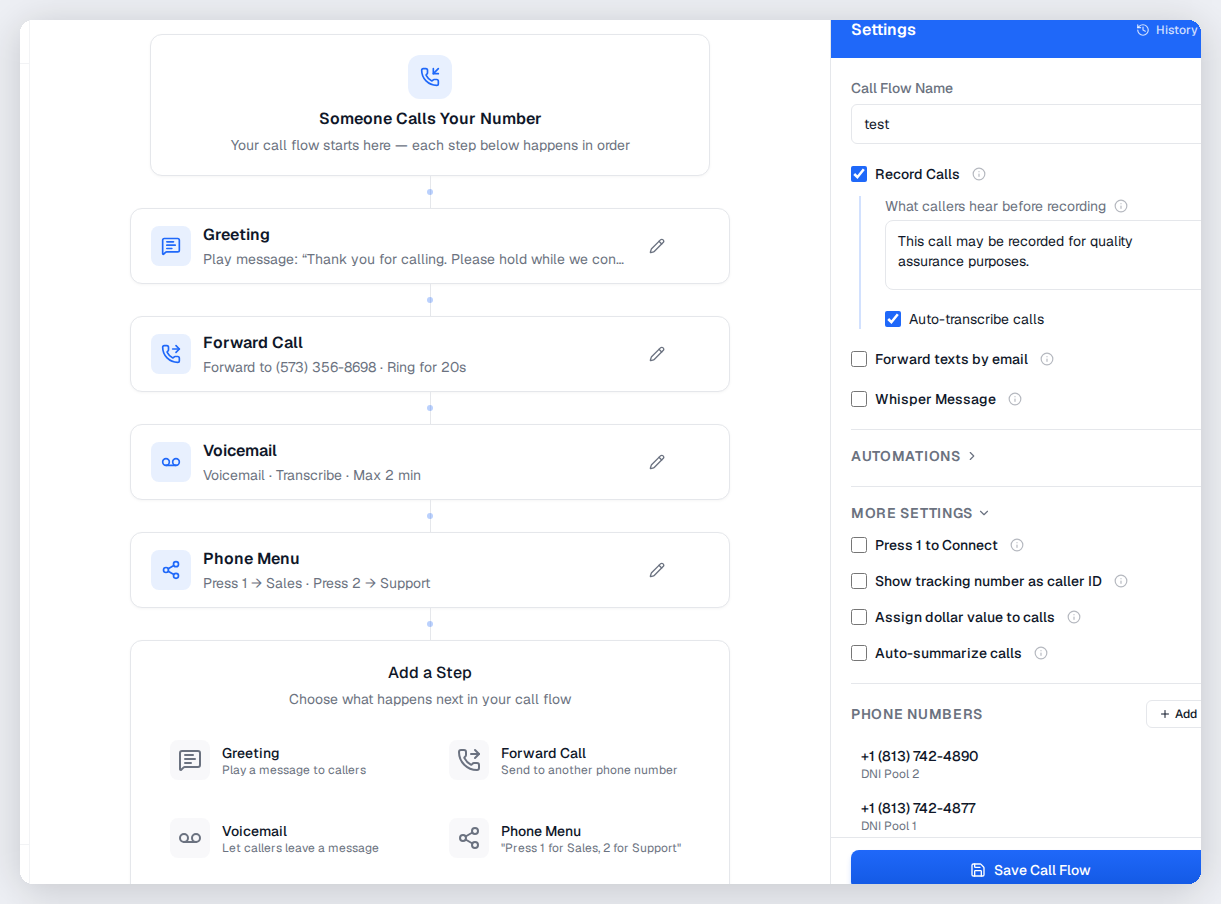Click the Call Flow Name text field
The height and width of the screenshot is (904, 1221).
point(1020,124)
